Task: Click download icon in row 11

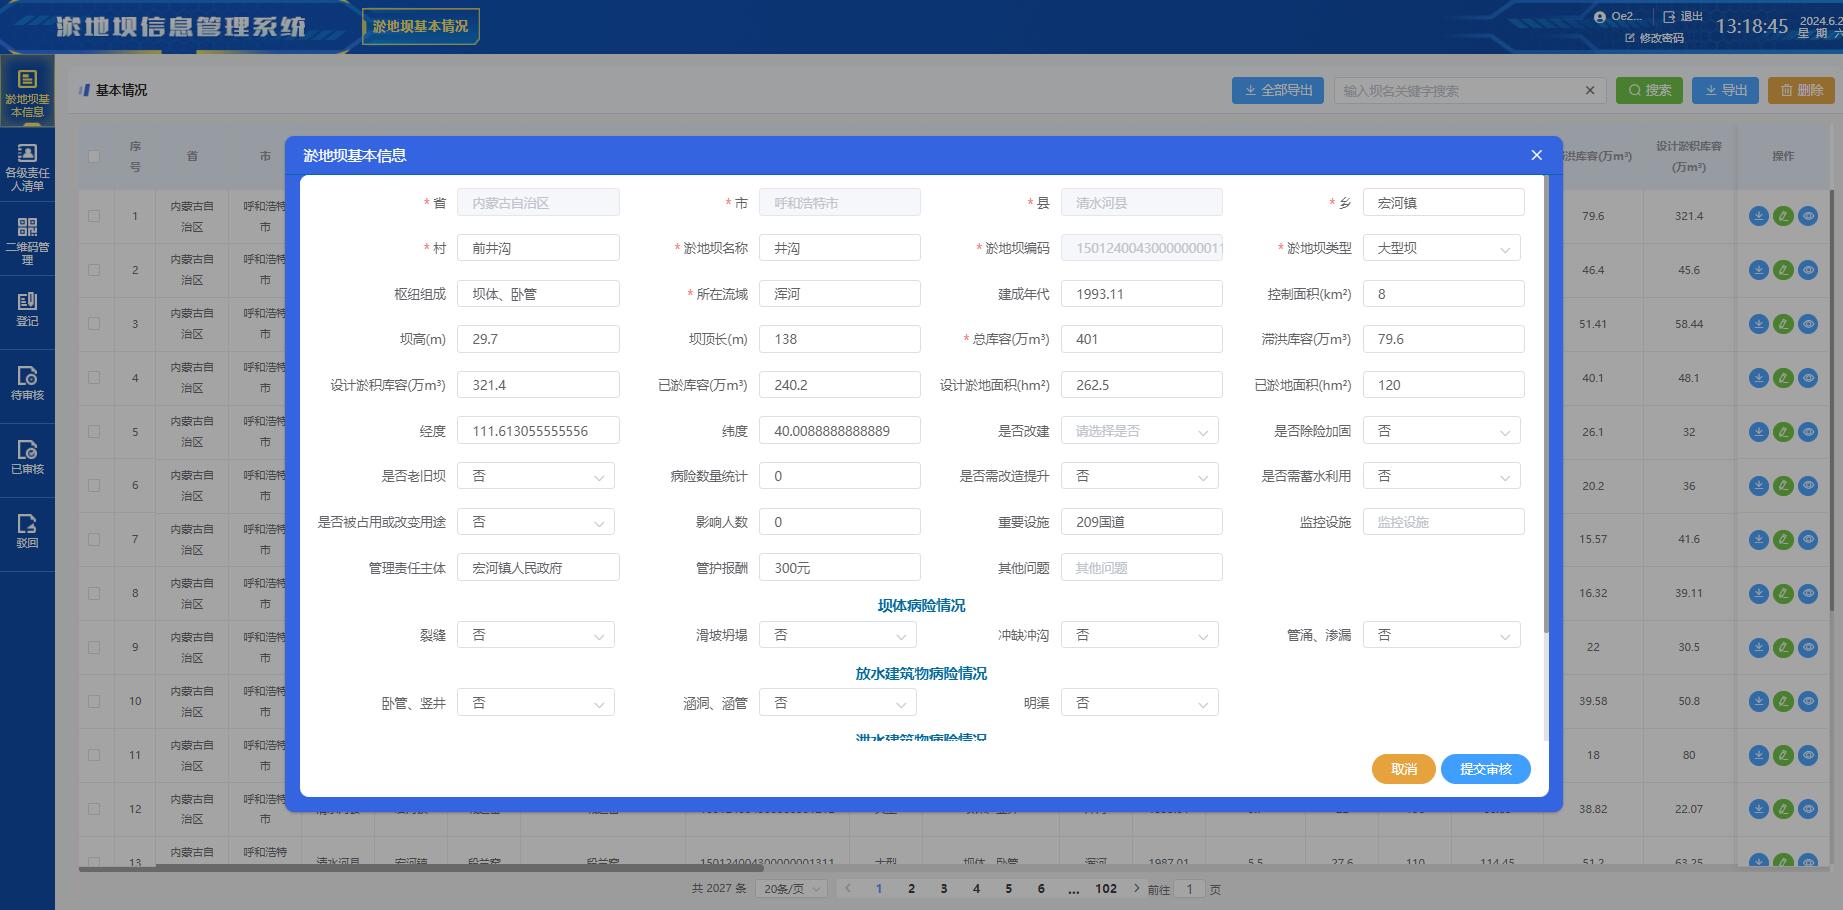Action: (1759, 756)
